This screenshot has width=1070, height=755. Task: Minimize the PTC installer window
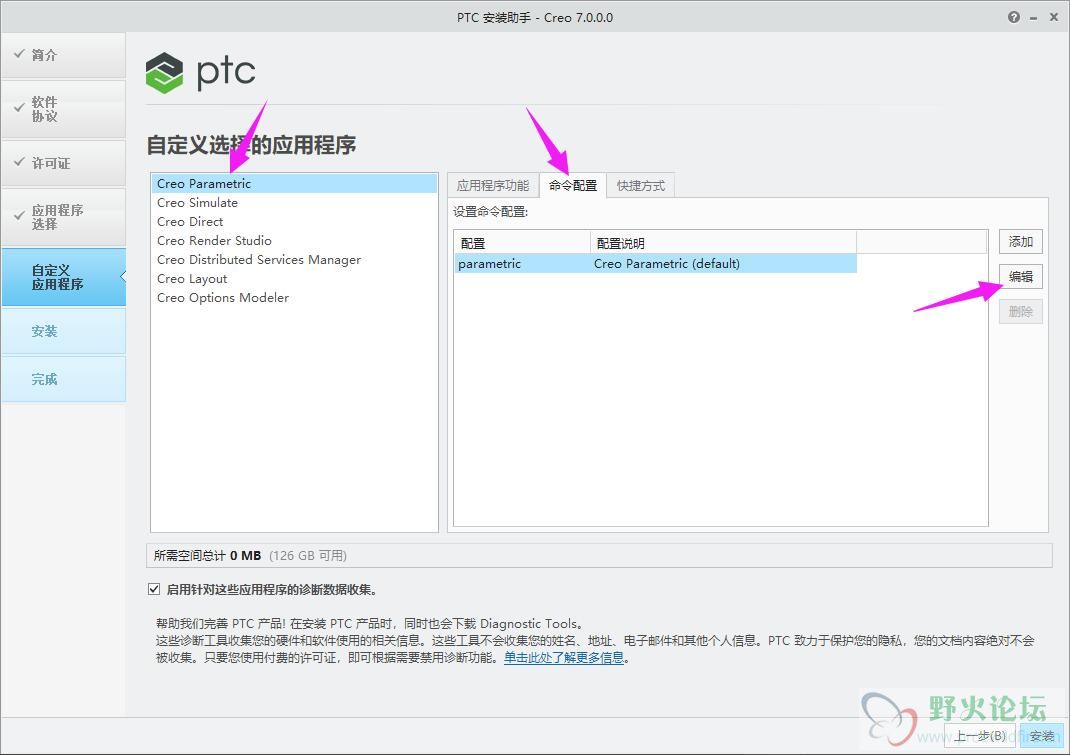pos(1034,18)
